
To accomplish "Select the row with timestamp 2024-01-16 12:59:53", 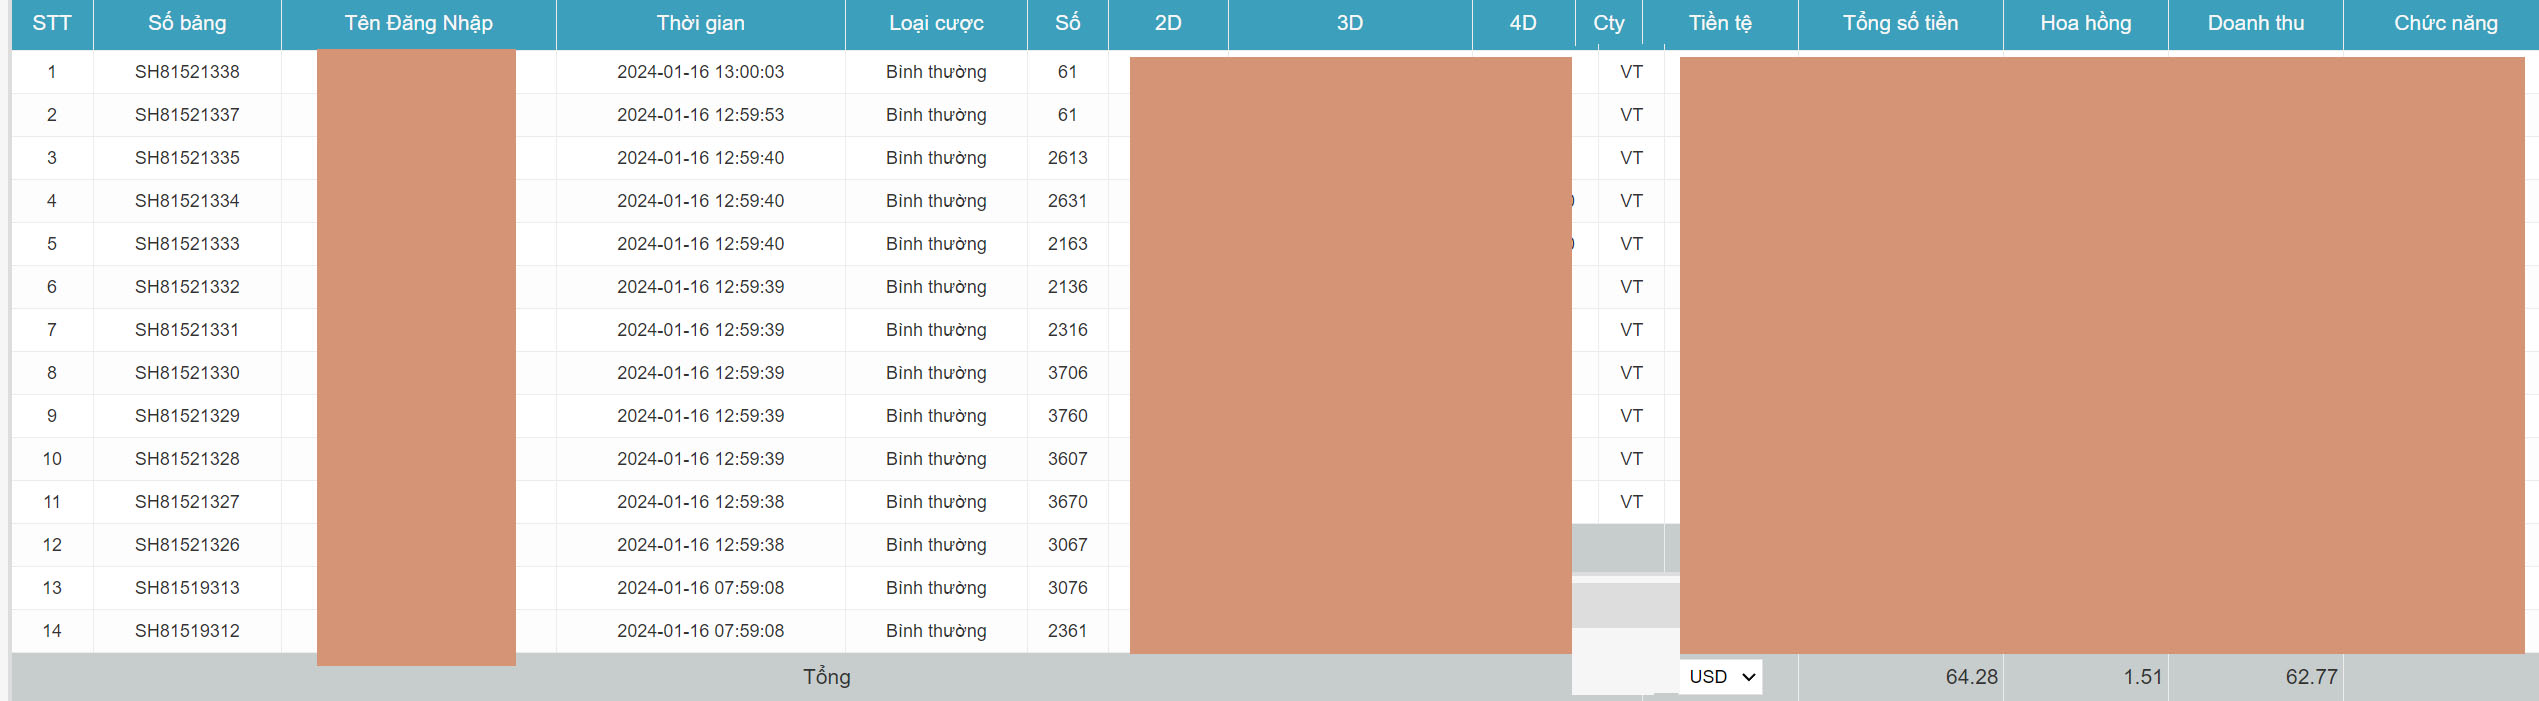I will [700, 115].
